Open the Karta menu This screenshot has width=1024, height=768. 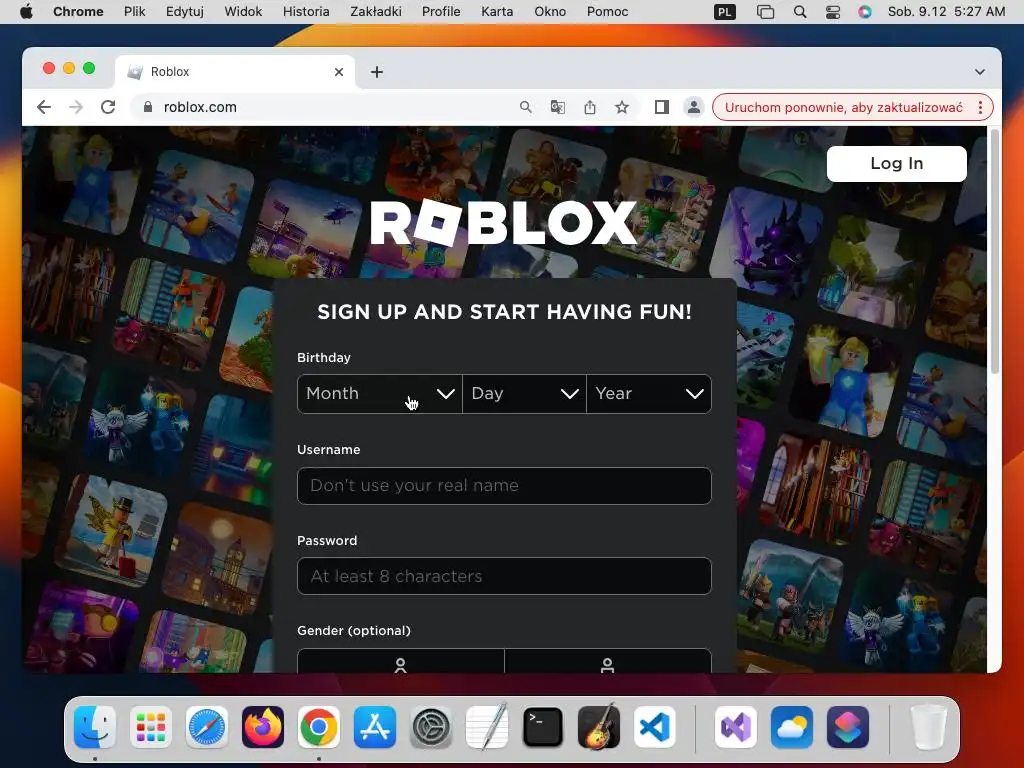pyautogui.click(x=497, y=12)
